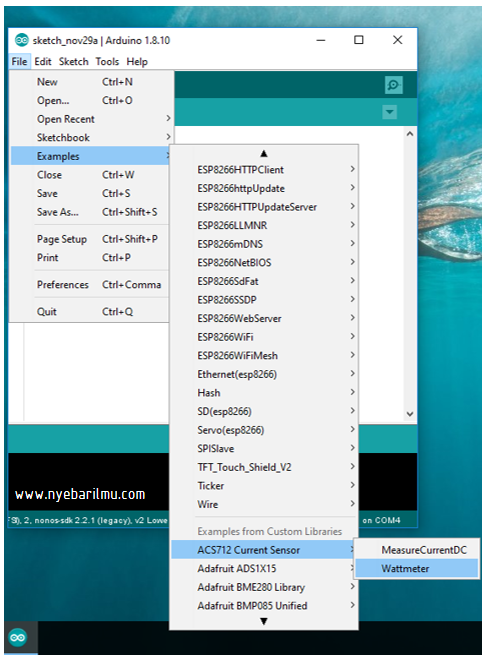Open the Tools menu
This screenshot has height=658, width=486.
coord(107,62)
